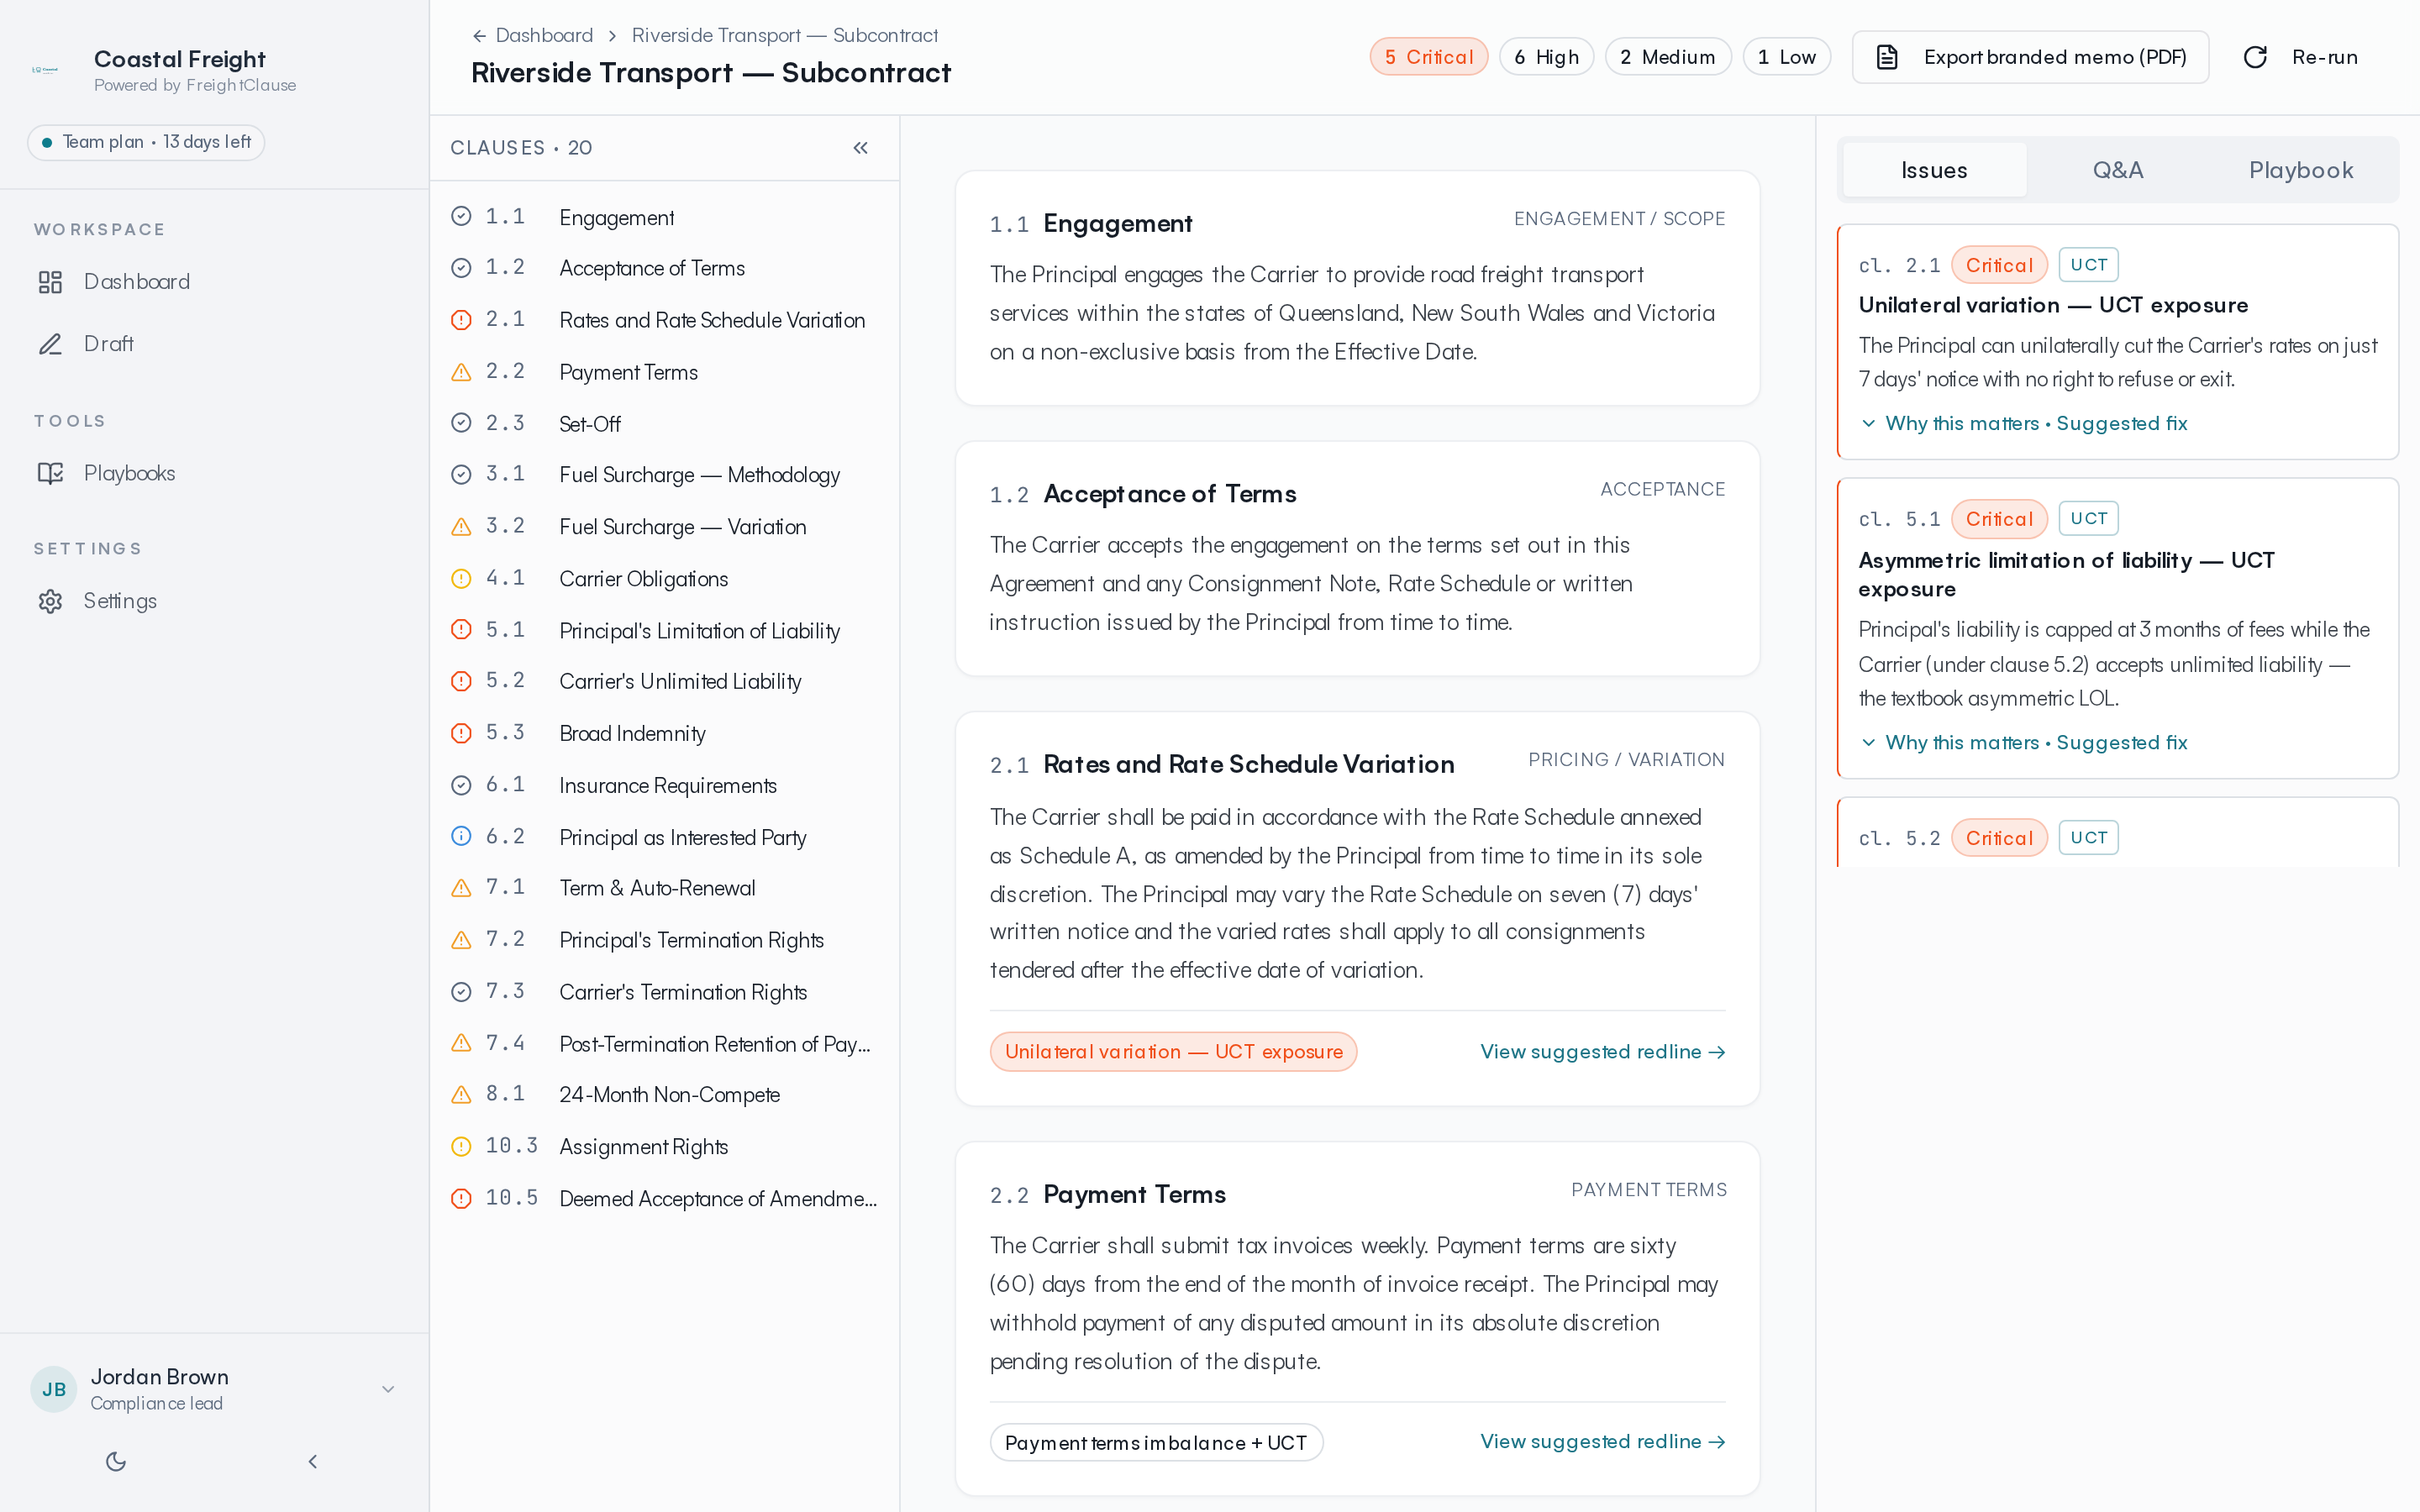Select clause 5.2 Carrier's Unlimited Liability
This screenshot has height=1512, width=2420.
click(x=665, y=681)
